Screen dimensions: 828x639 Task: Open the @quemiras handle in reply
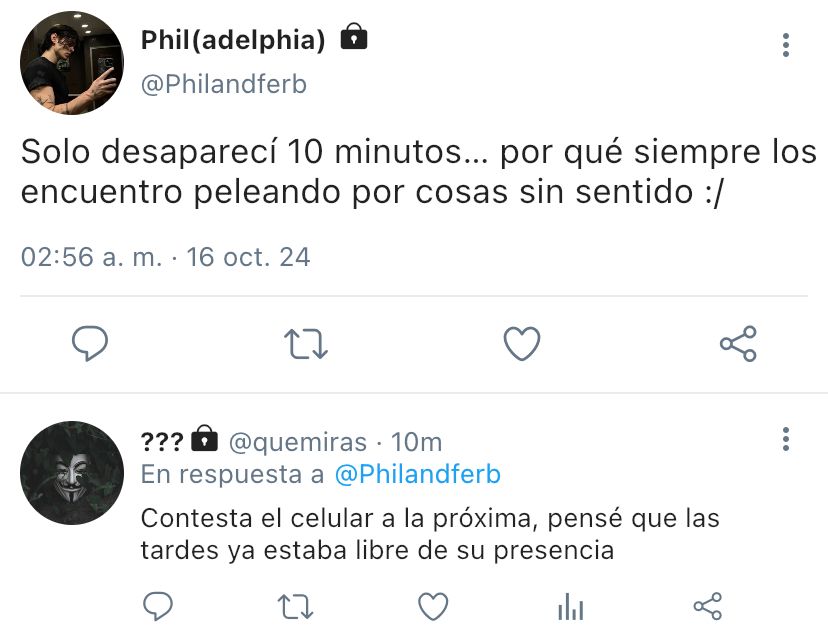tap(297, 442)
